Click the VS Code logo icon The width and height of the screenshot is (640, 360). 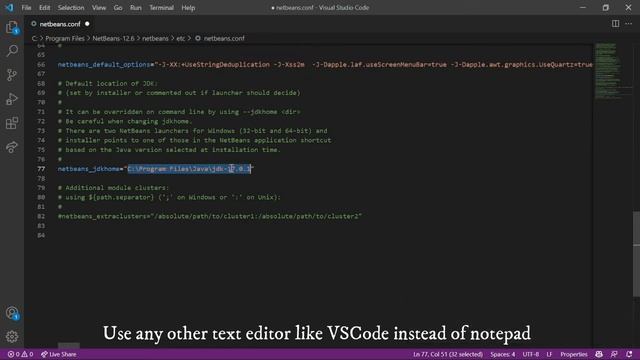pyautogui.click(x=9, y=7)
